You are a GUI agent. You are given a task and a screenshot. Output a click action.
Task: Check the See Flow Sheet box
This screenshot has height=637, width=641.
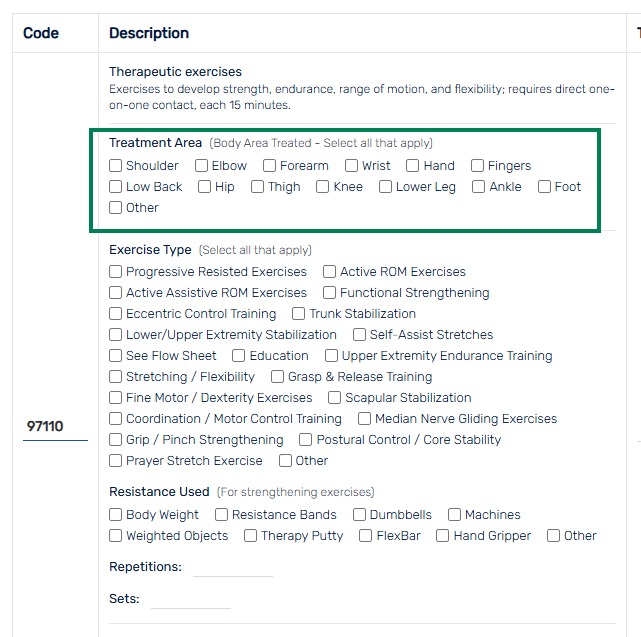[x=115, y=356]
